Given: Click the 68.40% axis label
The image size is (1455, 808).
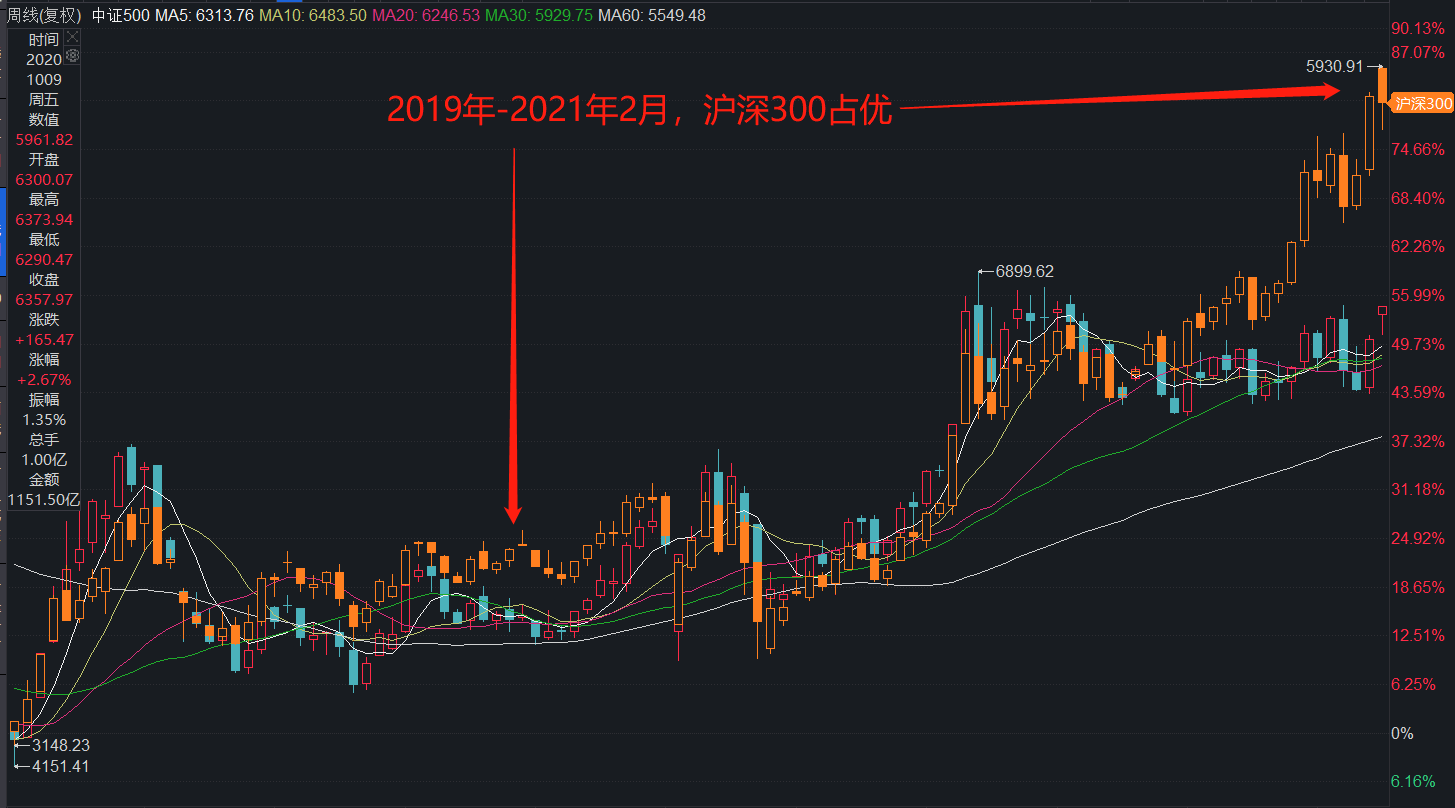Looking at the screenshot, I should click(1419, 197).
